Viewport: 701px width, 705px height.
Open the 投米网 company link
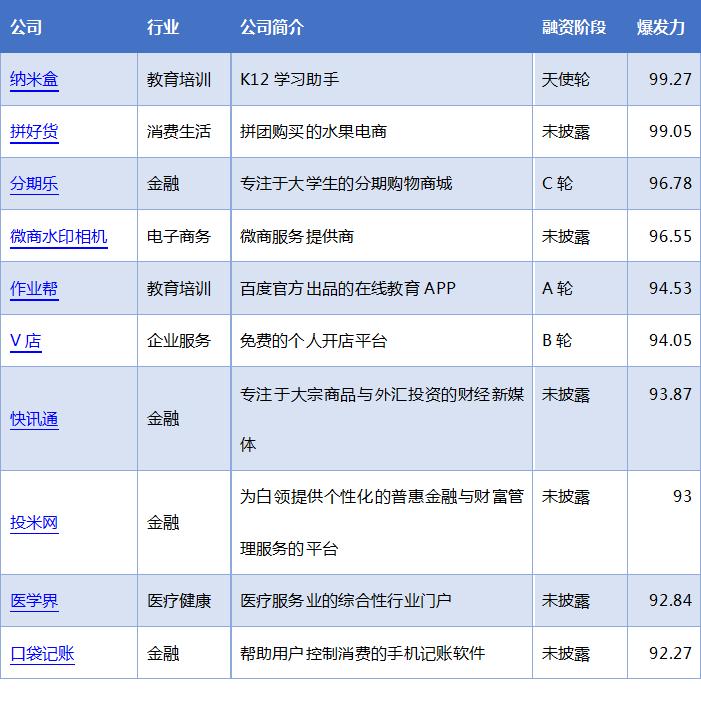tap(34, 522)
